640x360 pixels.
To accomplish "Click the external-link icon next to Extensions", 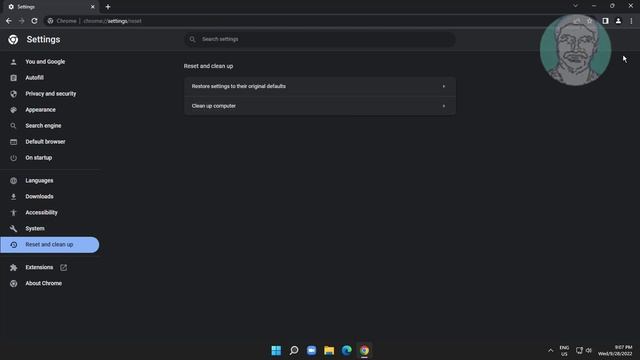I will tap(63, 267).
